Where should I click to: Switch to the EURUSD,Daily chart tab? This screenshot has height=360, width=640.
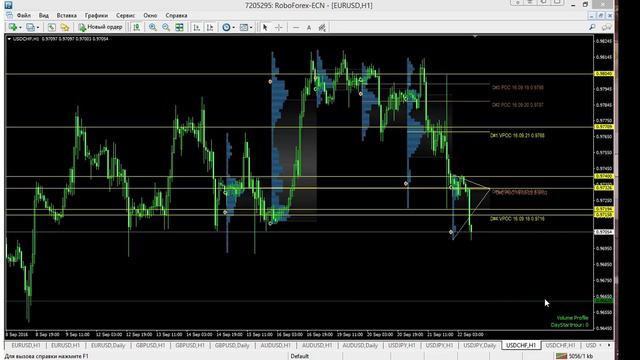coord(108,345)
